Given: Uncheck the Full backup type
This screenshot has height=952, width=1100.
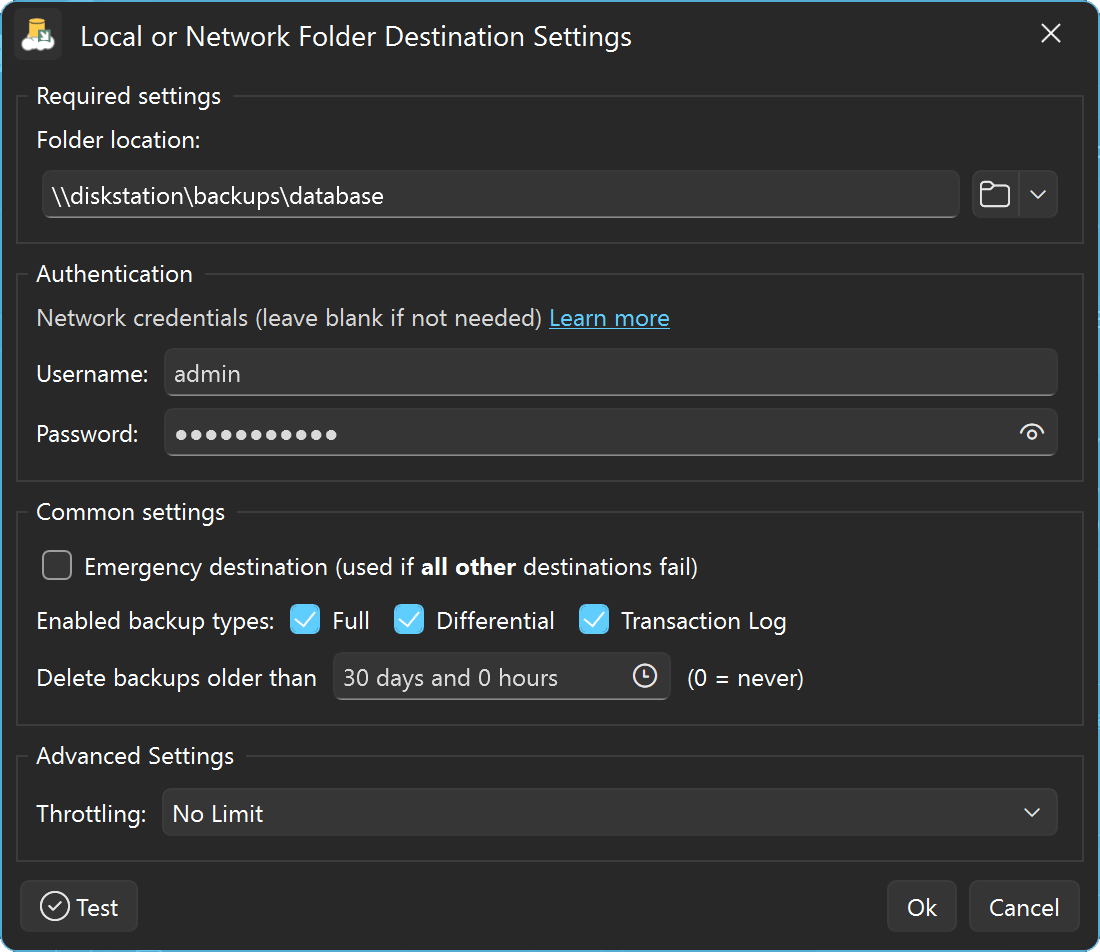Looking at the screenshot, I should click(x=305, y=621).
